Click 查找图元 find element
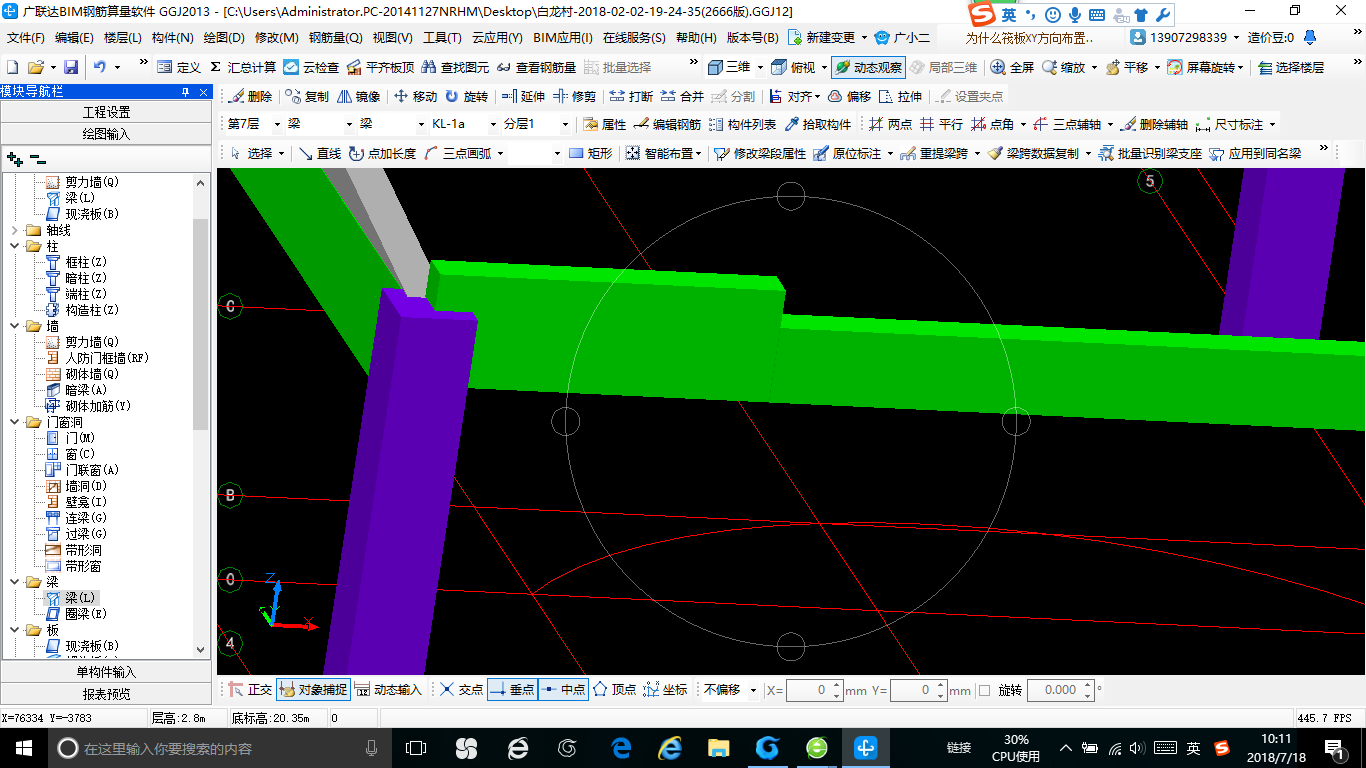 [456, 67]
